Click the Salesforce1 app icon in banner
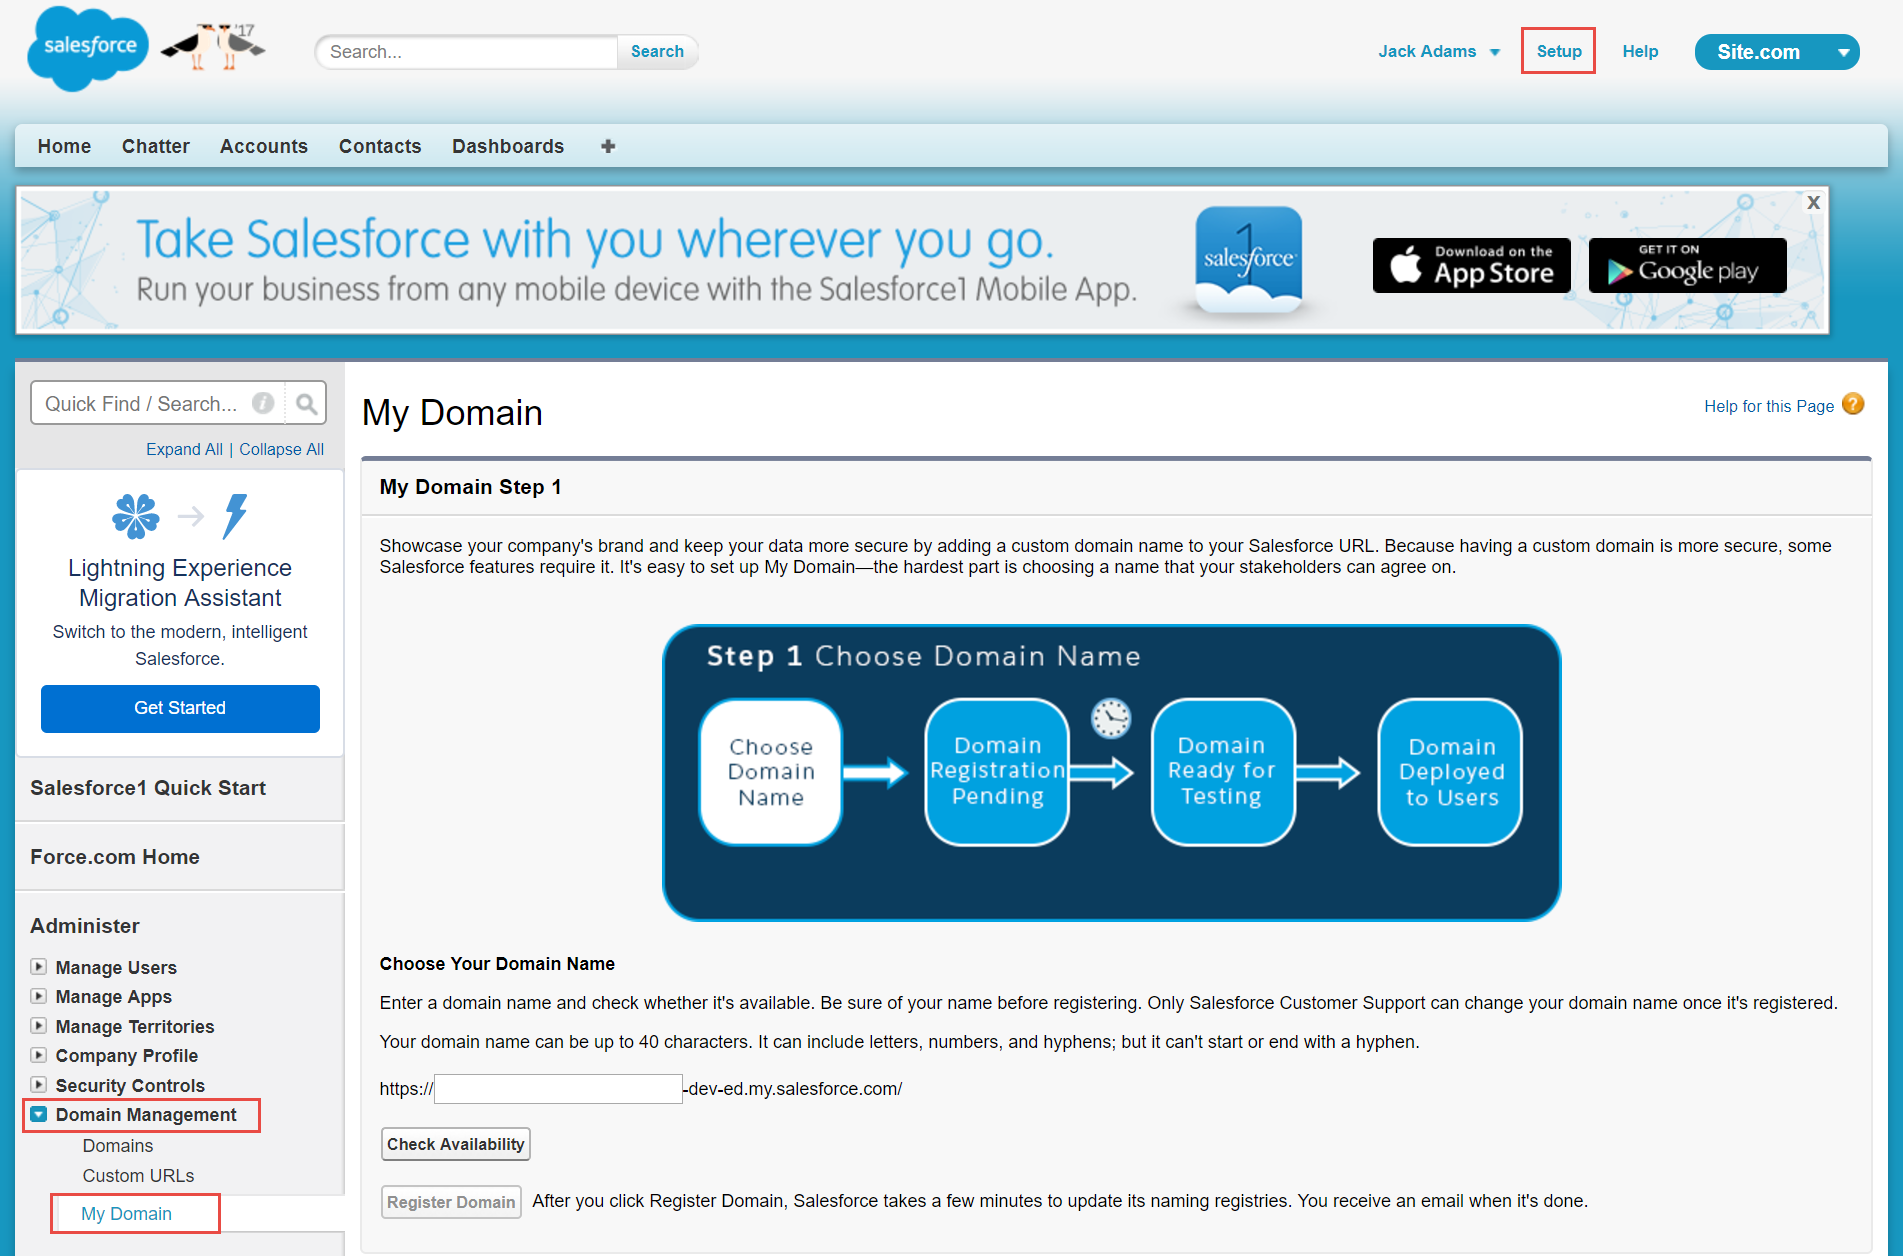The height and width of the screenshot is (1256, 1903). pyautogui.click(x=1248, y=259)
